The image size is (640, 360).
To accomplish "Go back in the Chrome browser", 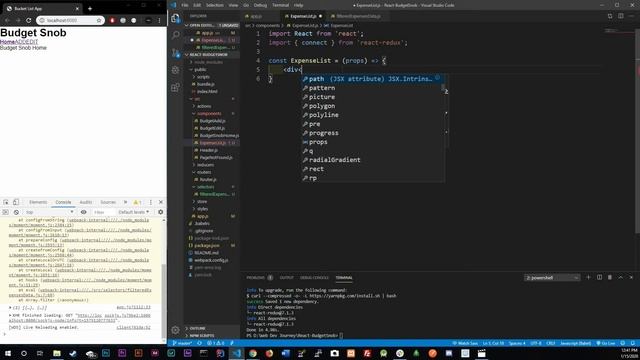I will point(7,20).
